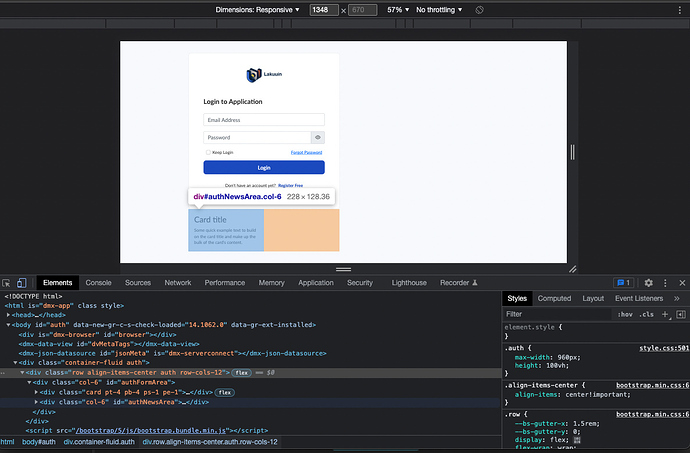Collapse the container-fluid auth div
This screenshot has height=453, width=690.
[15, 363]
